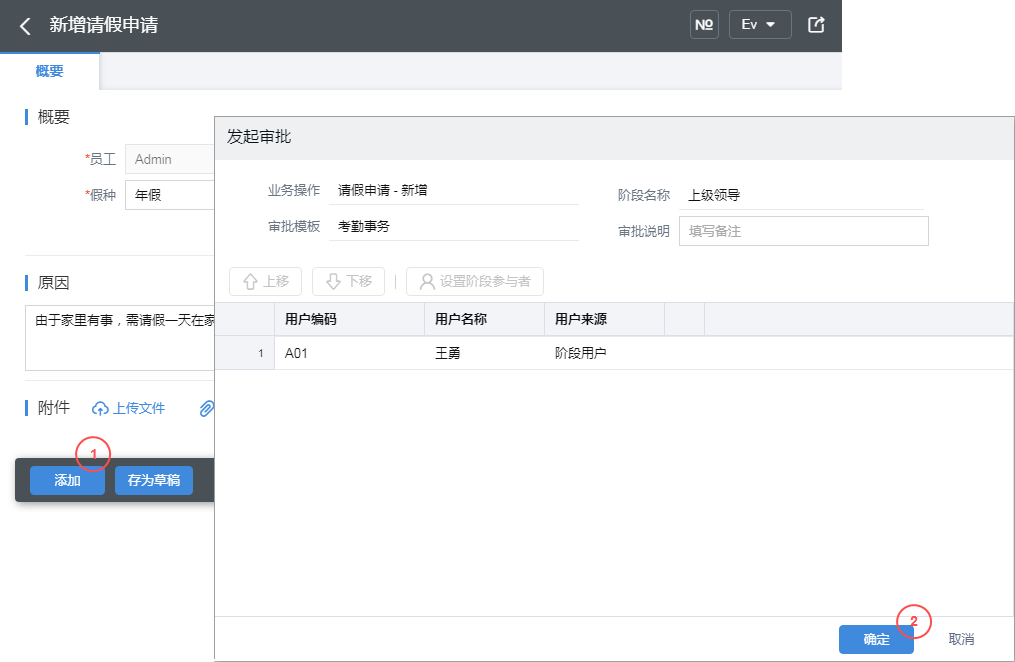Click 取消 to cancel the dialog
1015x662 pixels.
coord(961,639)
